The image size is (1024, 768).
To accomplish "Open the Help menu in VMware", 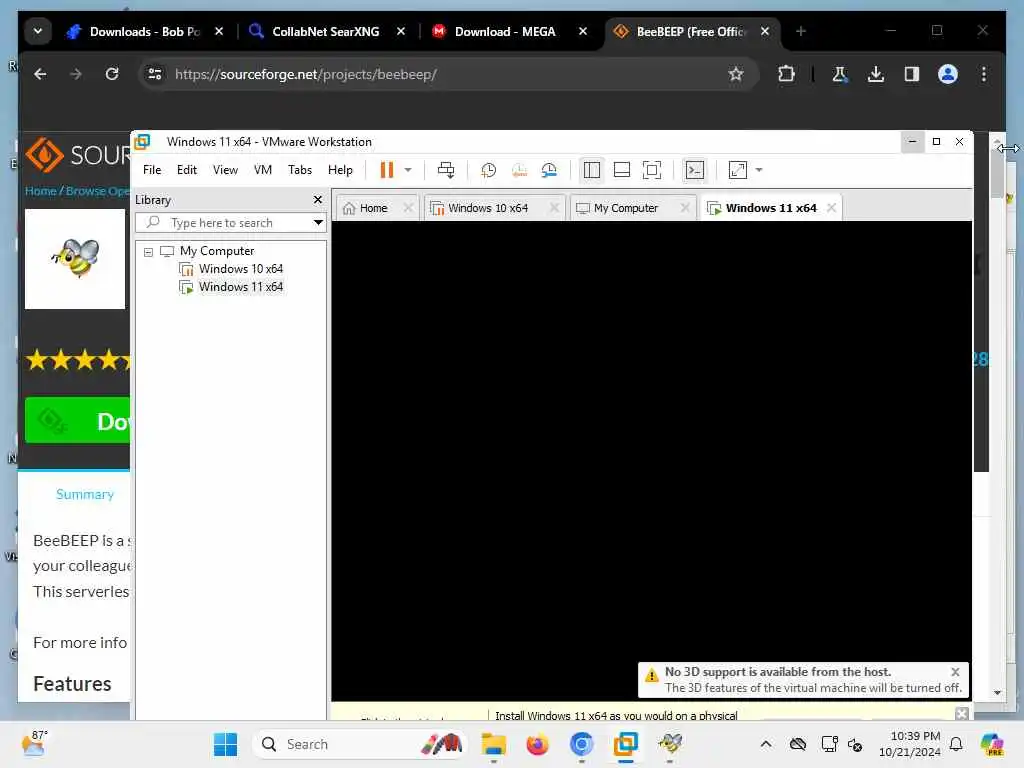I will [340, 170].
